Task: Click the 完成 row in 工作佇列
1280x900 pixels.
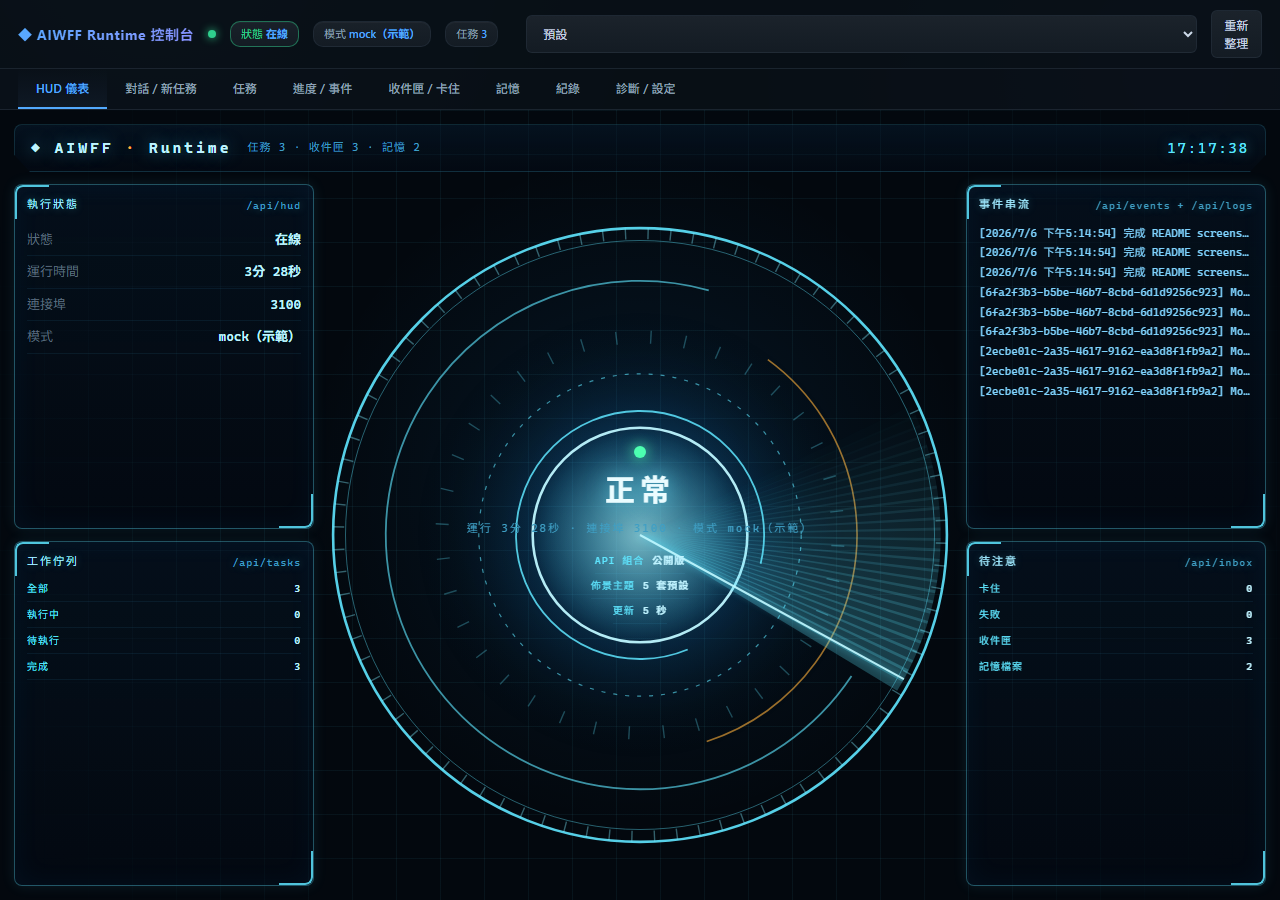Action: coord(164,667)
